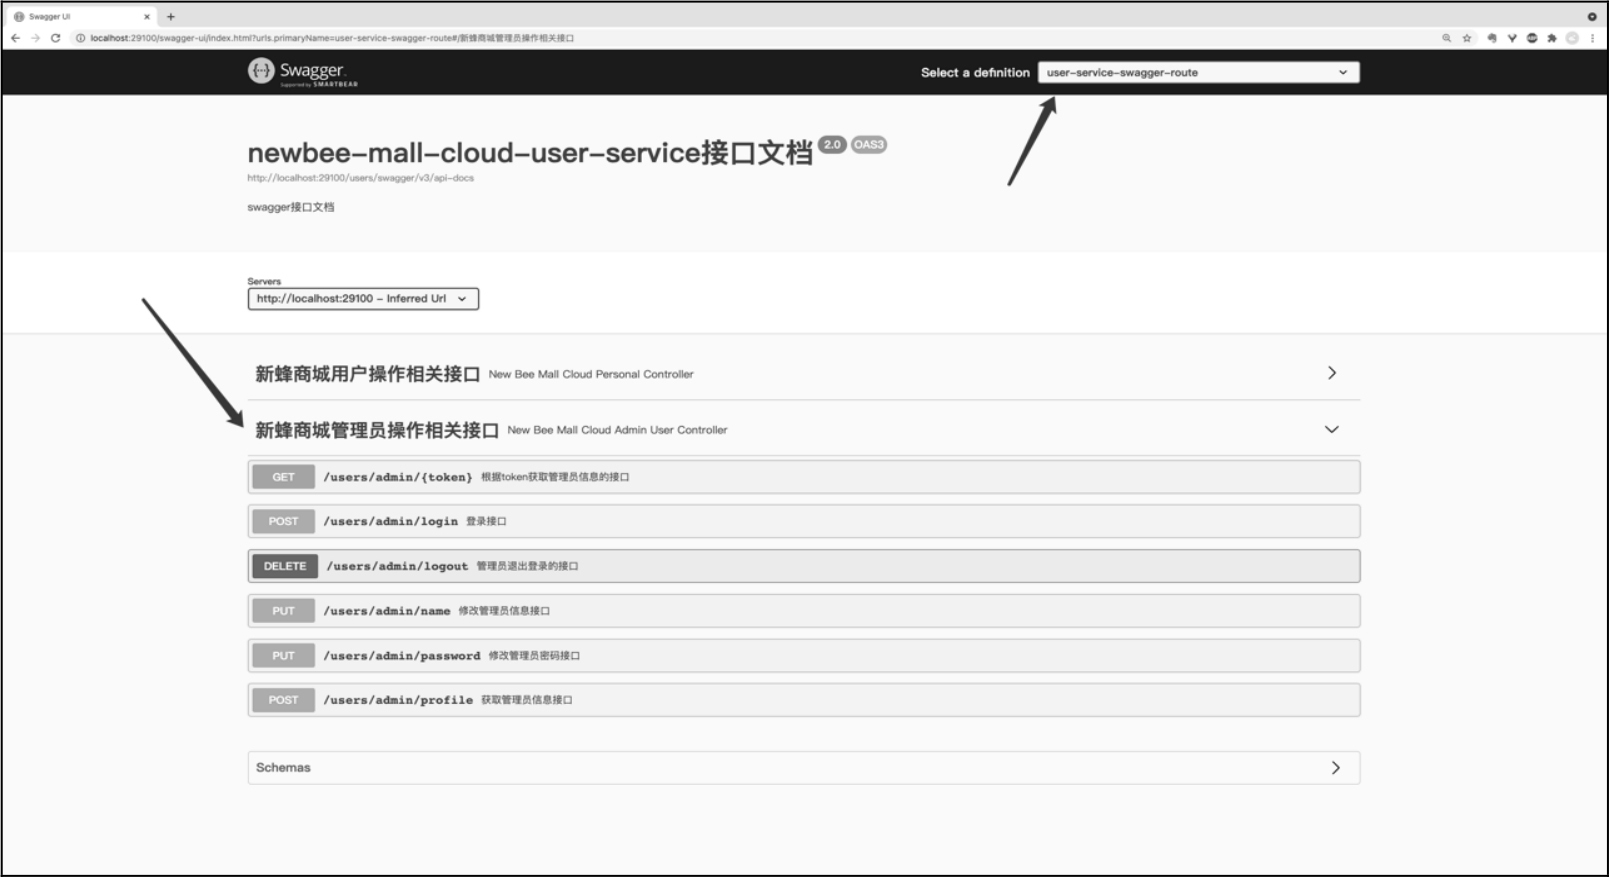
Task: Click 'New Bee Mall Cloud Admin User Controller' text
Action: tap(617, 430)
